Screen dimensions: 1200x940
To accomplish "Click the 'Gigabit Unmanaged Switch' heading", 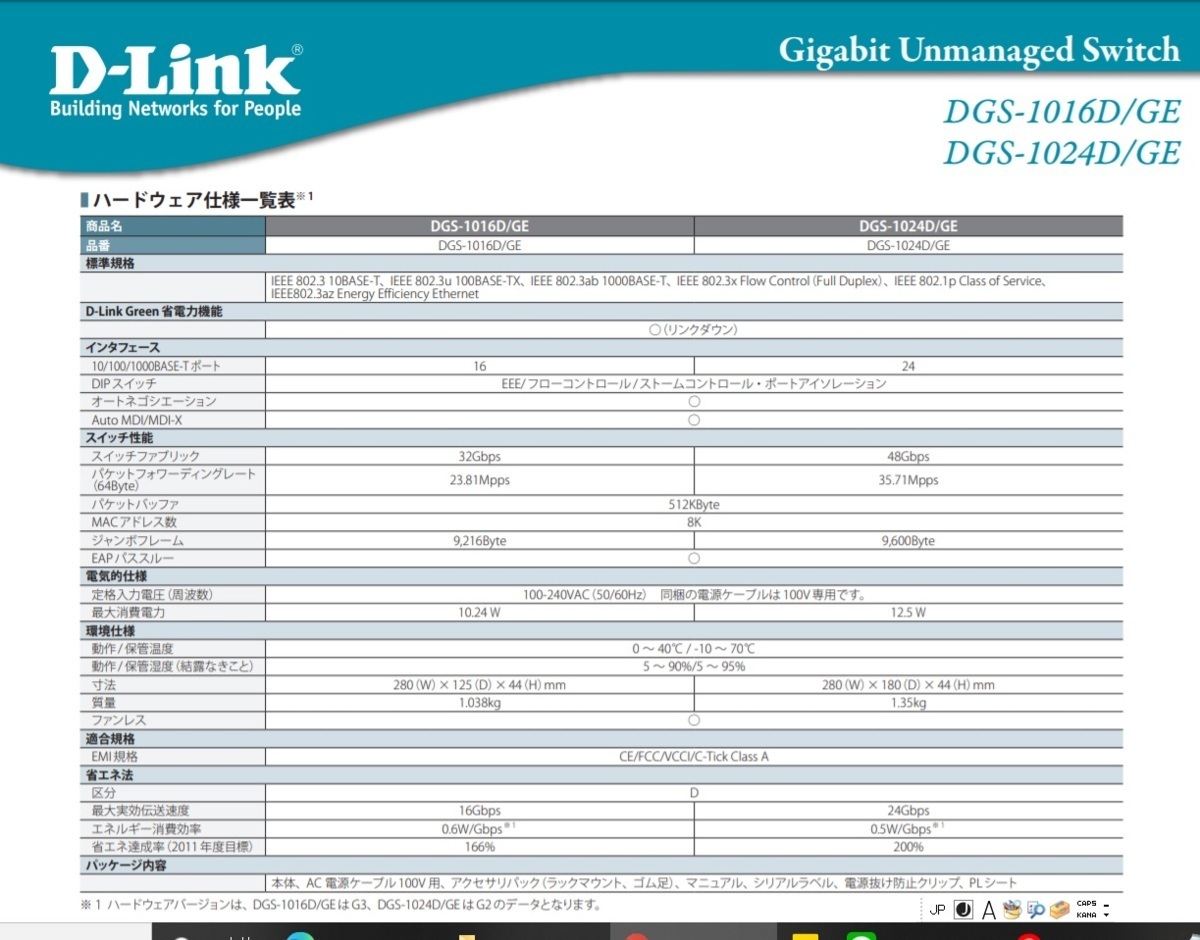I will pyautogui.click(x=979, y=49).
